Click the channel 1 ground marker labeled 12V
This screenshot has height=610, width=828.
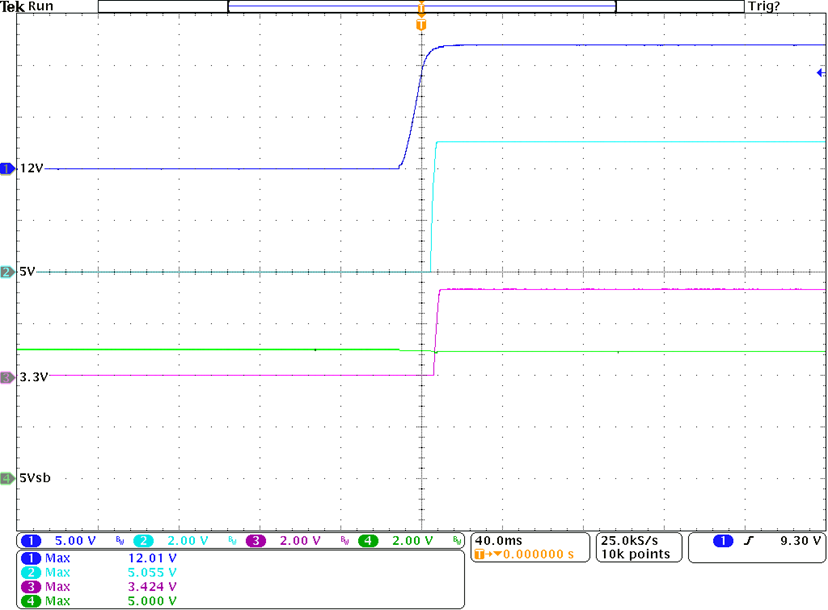[7, 169]
